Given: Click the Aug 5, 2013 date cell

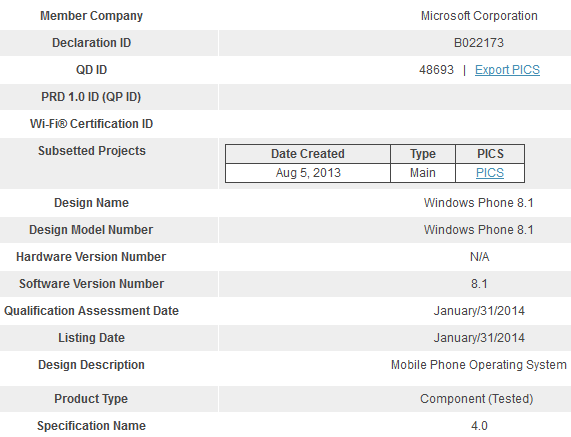Looking at the screenshot, I should (308, 173).
